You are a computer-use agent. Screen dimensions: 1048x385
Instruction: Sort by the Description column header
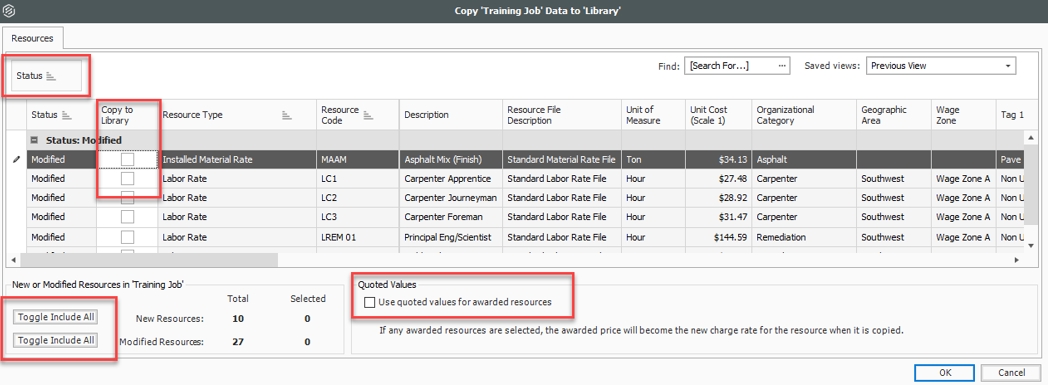[x=450, y=115]
